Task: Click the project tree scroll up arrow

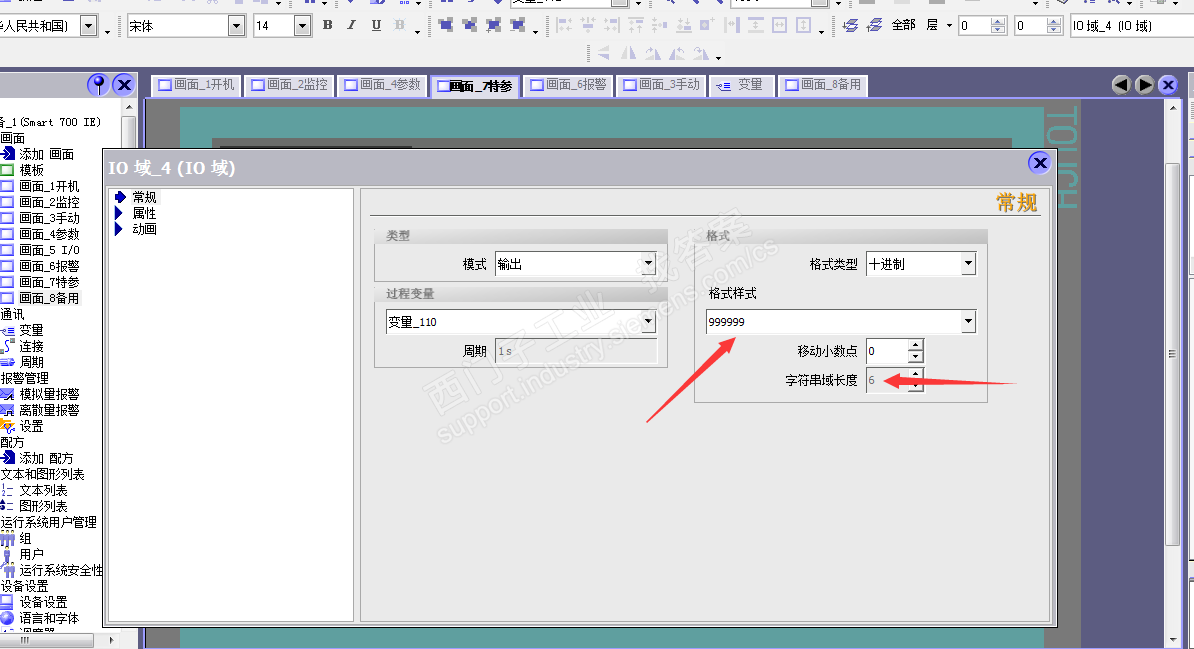Action: tap(129, 108)
